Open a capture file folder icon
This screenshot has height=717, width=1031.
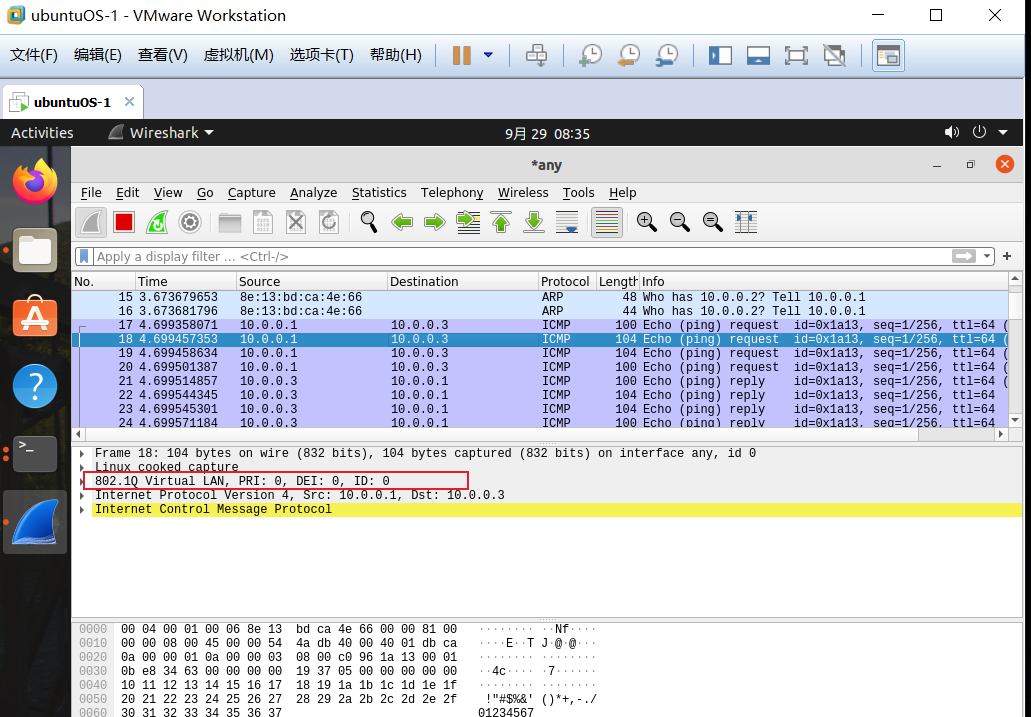(x=229, y=222)
